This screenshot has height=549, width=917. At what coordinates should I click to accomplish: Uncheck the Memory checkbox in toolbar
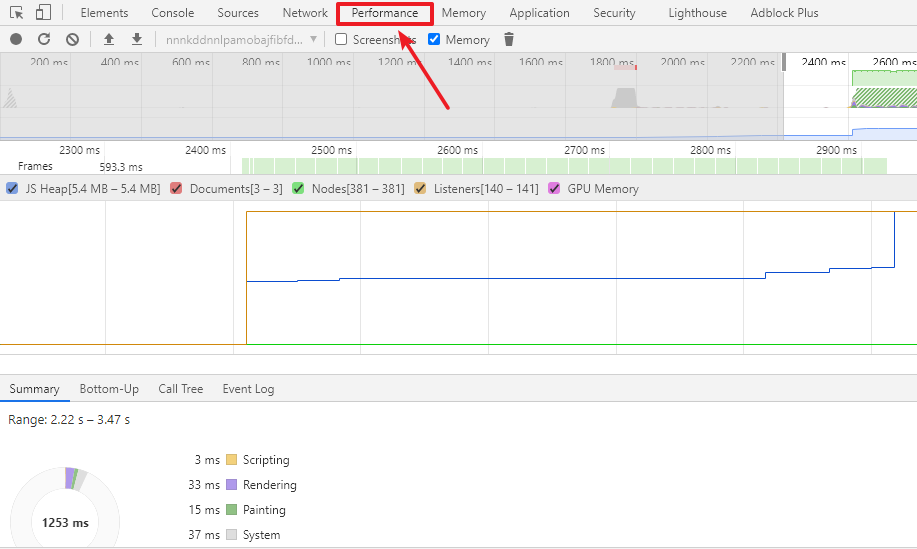pos(434,39)
